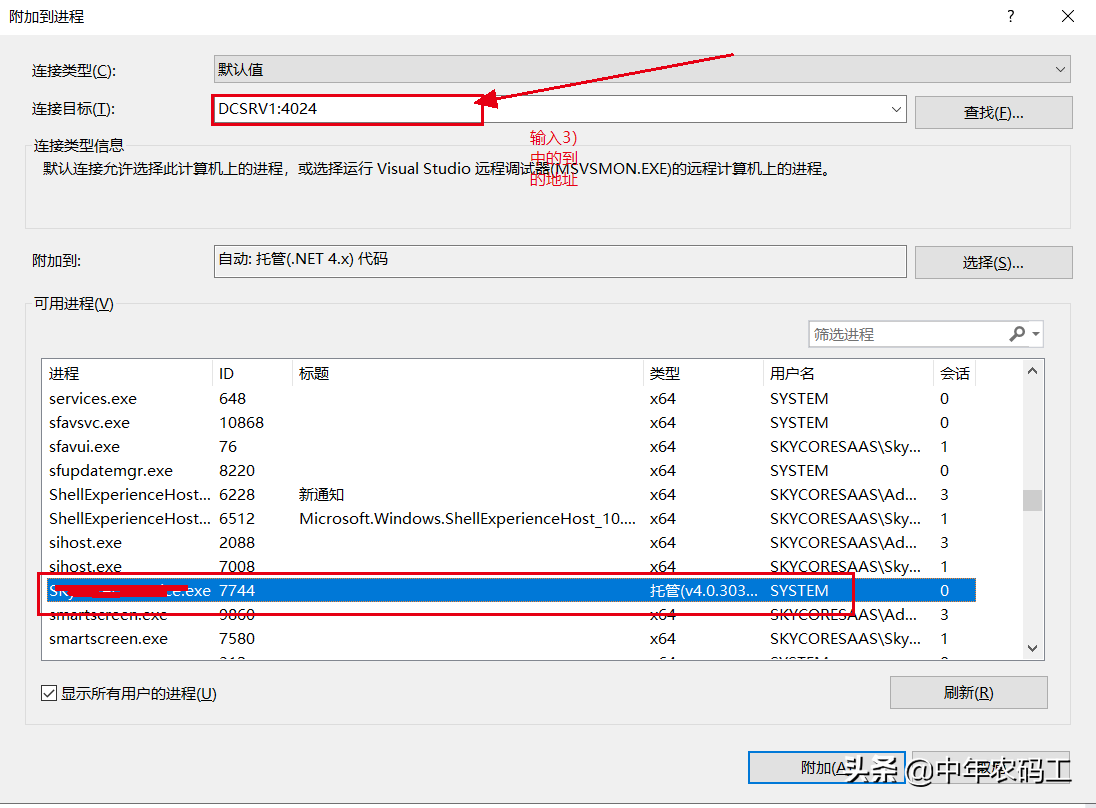The width and height of the screenshot is (1096, 808).
Task: Select smartscreen.exe with ID 9860
Action: click(509, 614)
